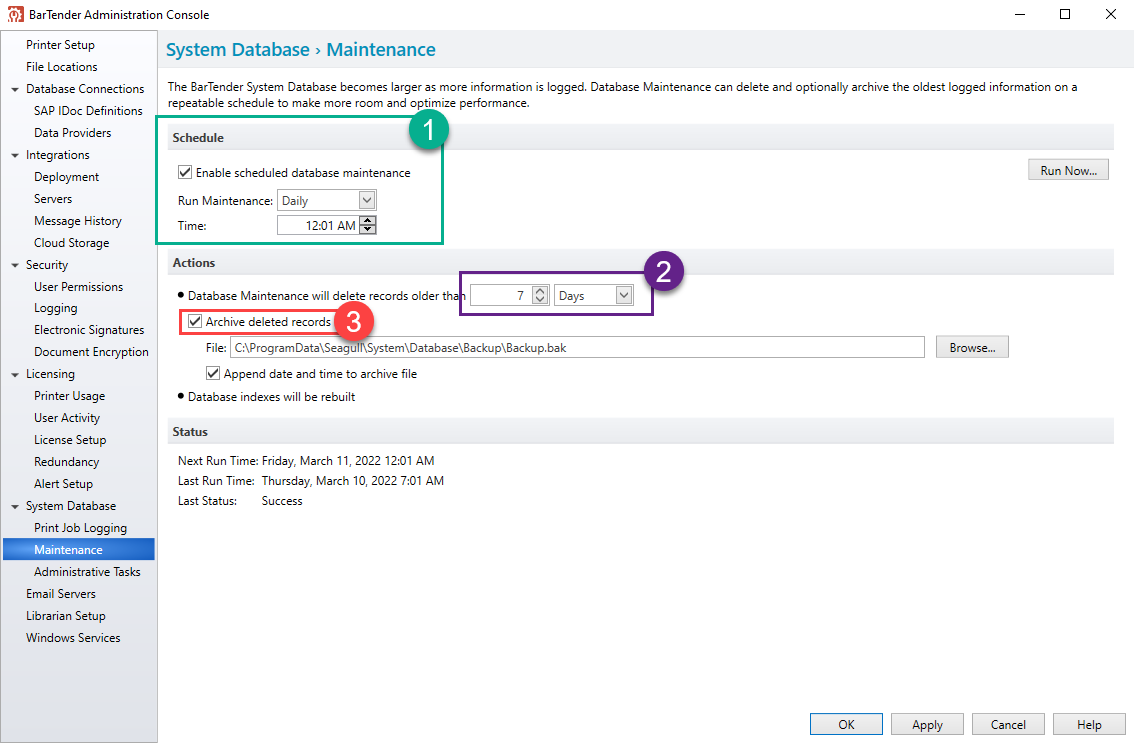This screenshot has width=1134, height=743.
Task: Open SAP IDoc Definitions page
Action: coord(88,111)
